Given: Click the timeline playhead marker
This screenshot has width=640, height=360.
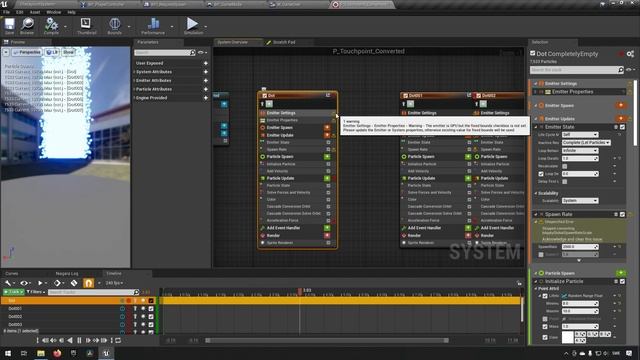Looking at the screenshot, I should point(300,291).
